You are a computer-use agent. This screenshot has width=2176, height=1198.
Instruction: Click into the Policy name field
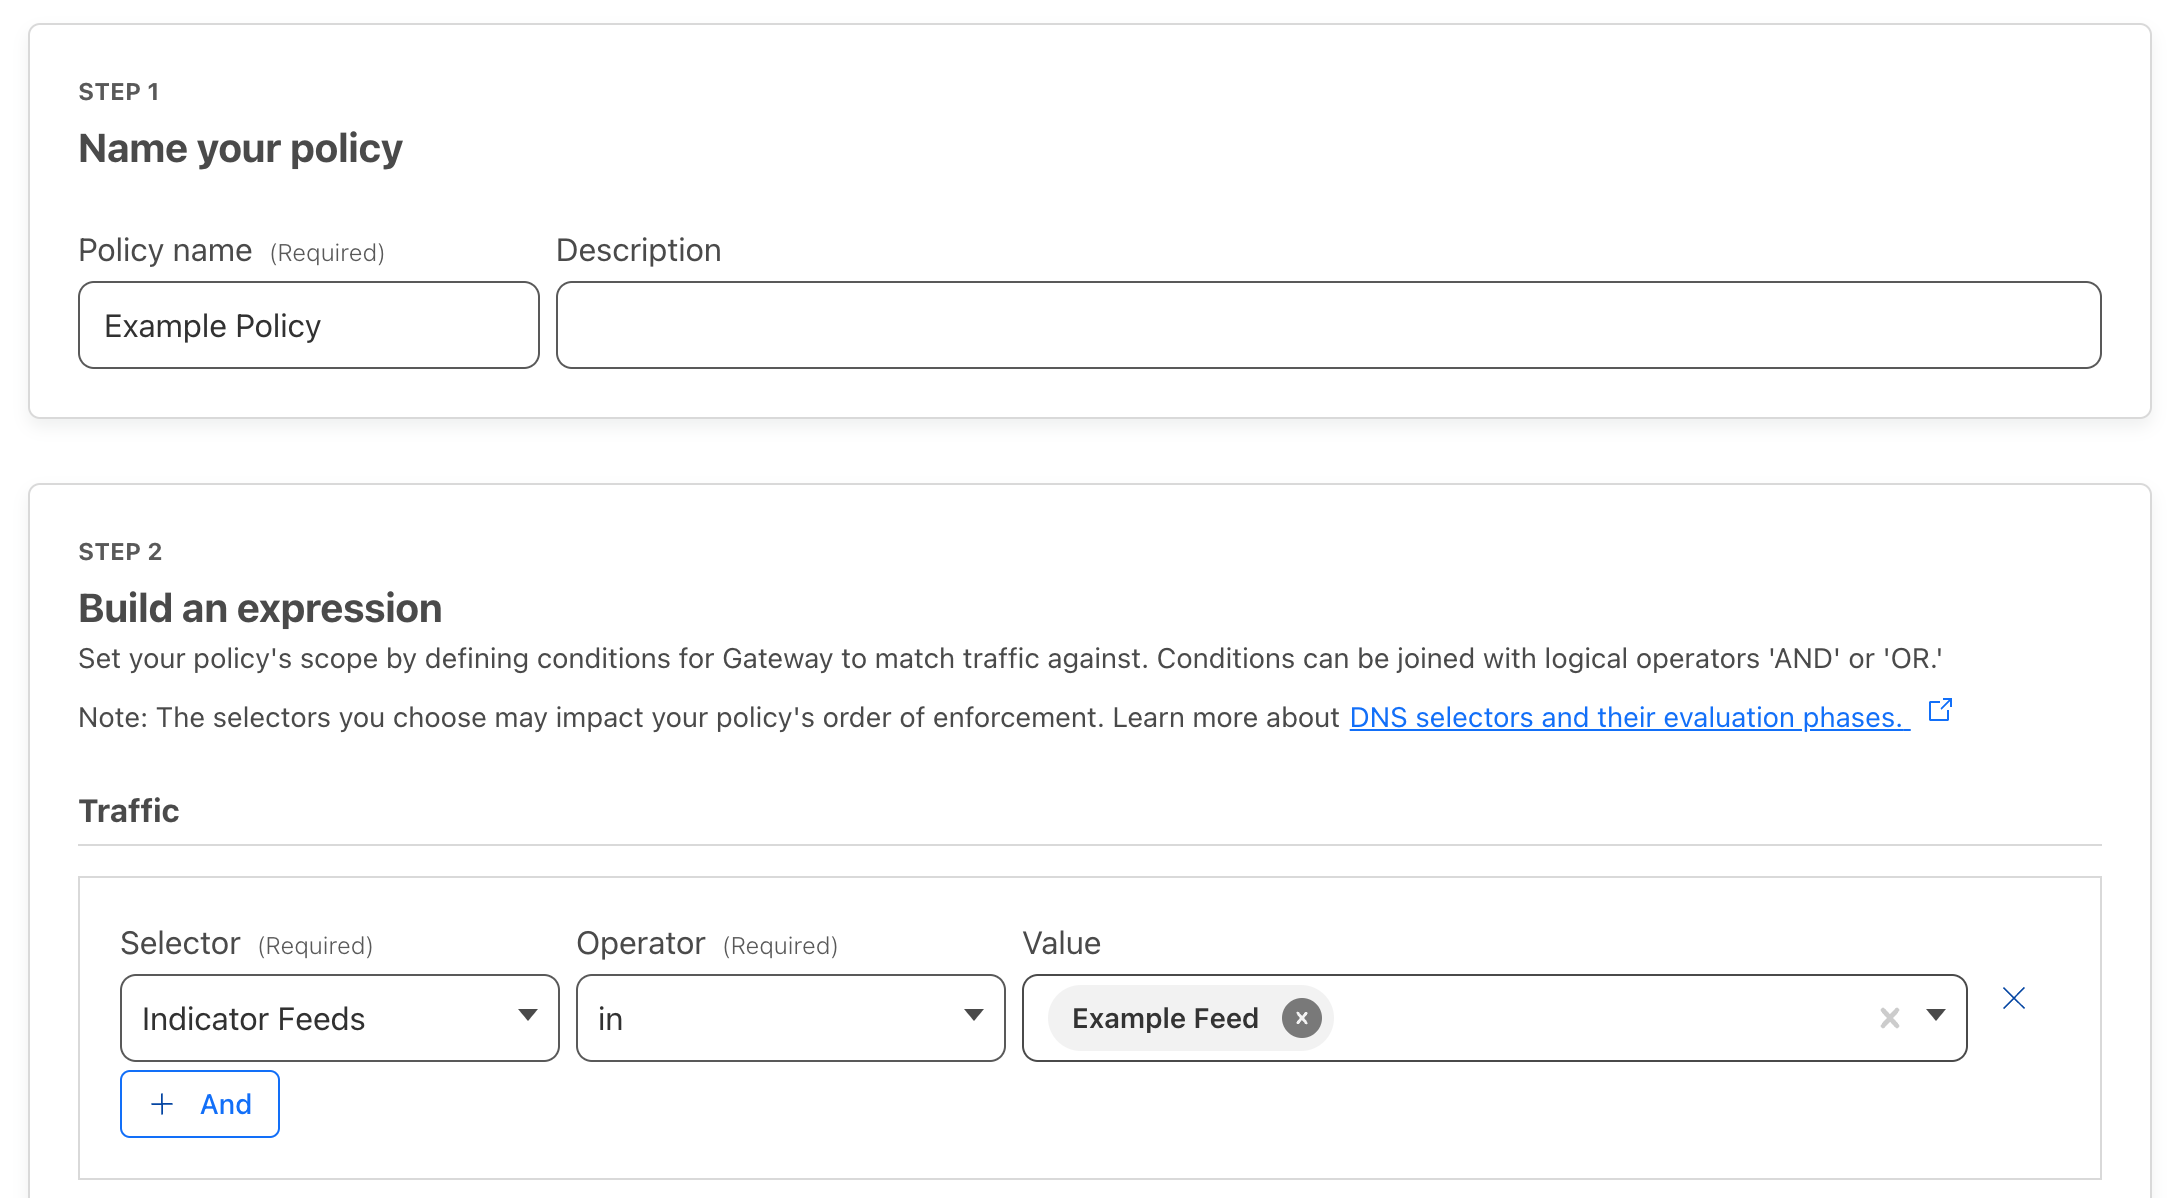(x=307, y=325)
